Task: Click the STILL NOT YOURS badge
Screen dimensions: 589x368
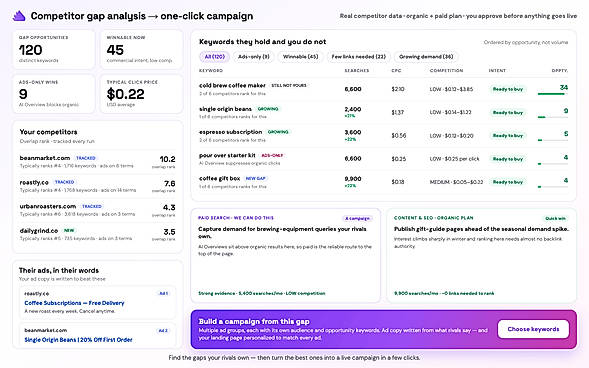Action: coord(289,86)
